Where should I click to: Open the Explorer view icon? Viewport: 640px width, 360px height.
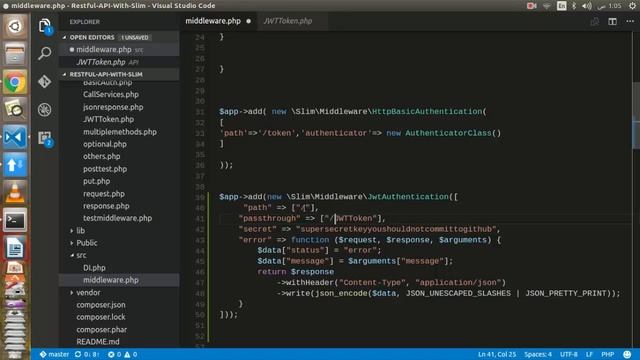[x=45, y=26]
